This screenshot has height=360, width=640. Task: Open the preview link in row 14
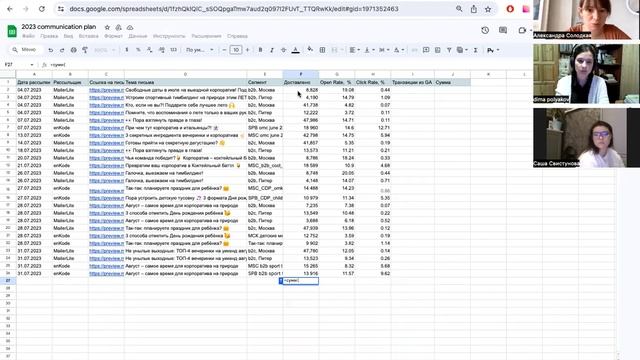[106, 180]
